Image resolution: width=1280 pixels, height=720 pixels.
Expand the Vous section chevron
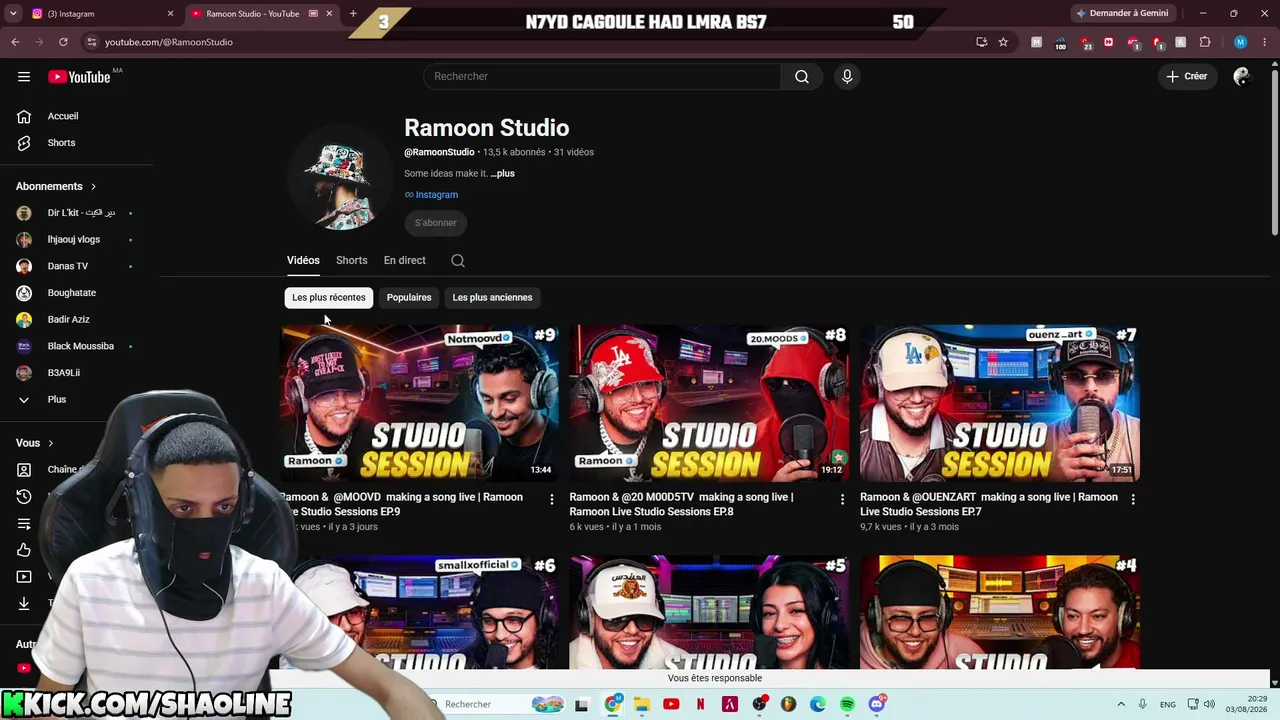point(50,443)
